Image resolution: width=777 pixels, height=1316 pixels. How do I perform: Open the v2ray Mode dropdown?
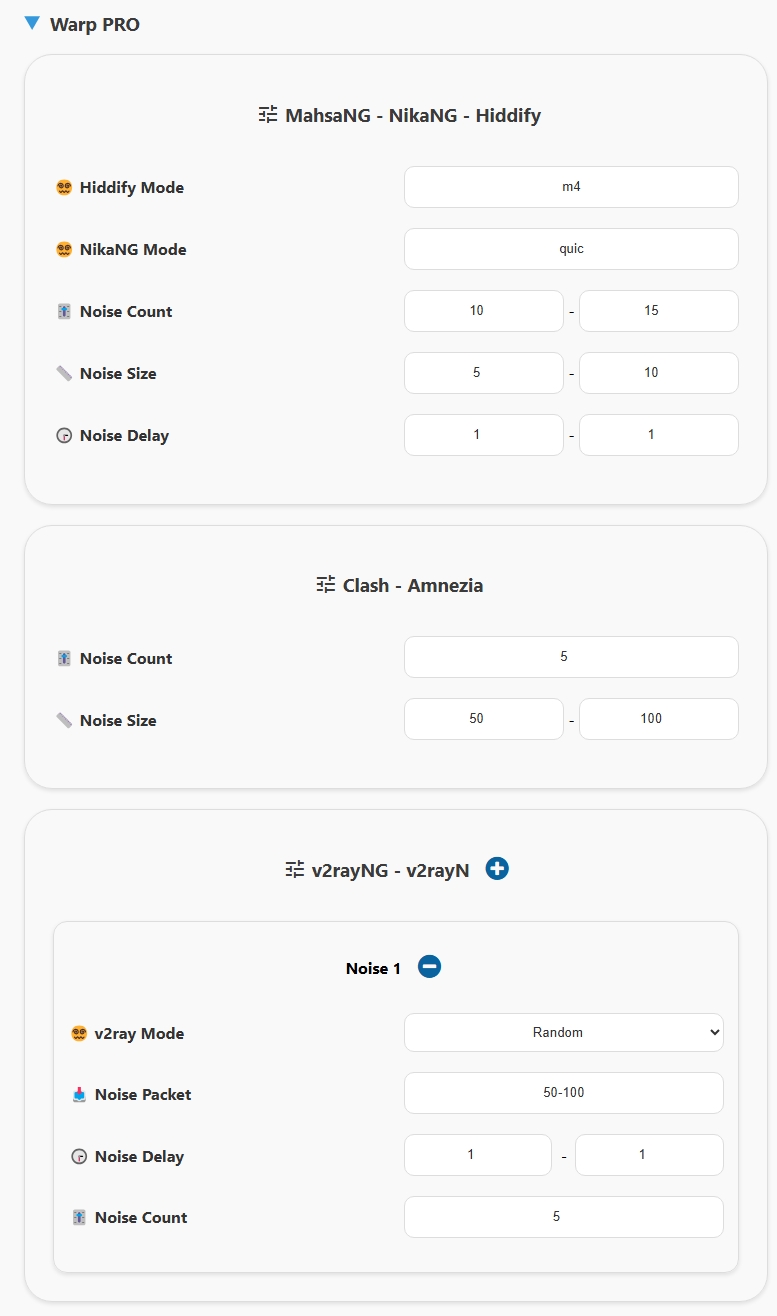[x=563, y=1031]
